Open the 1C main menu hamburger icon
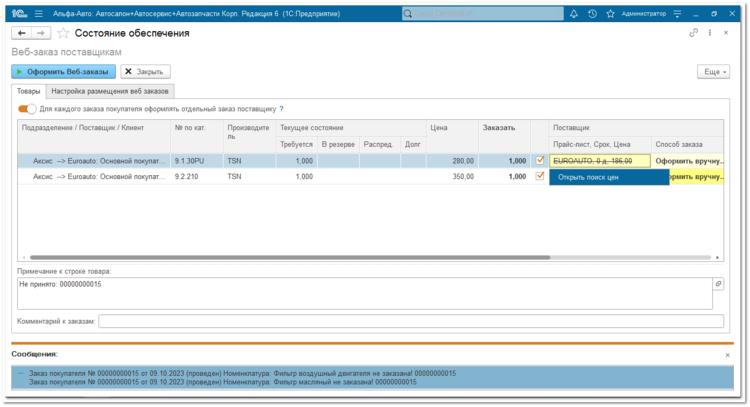 (39, 14)
